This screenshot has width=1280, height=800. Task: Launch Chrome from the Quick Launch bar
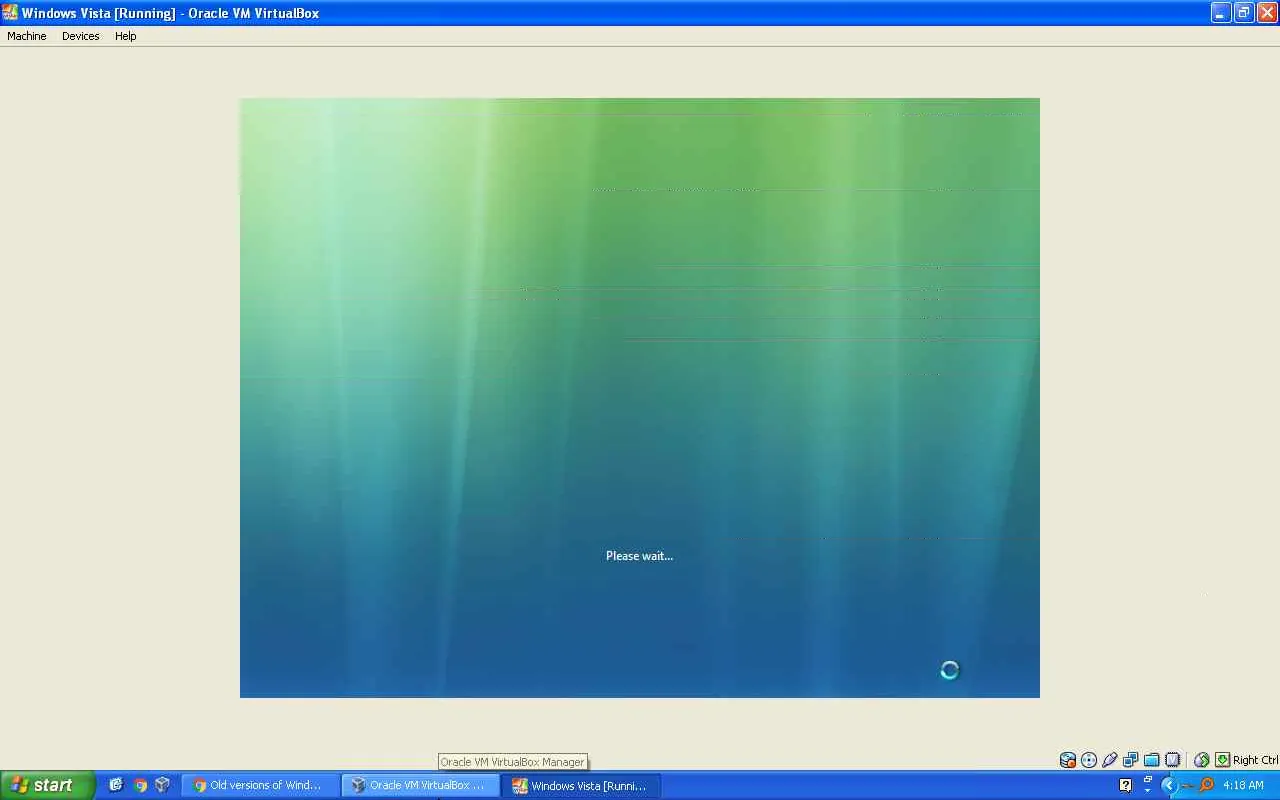tap(140, 785)
